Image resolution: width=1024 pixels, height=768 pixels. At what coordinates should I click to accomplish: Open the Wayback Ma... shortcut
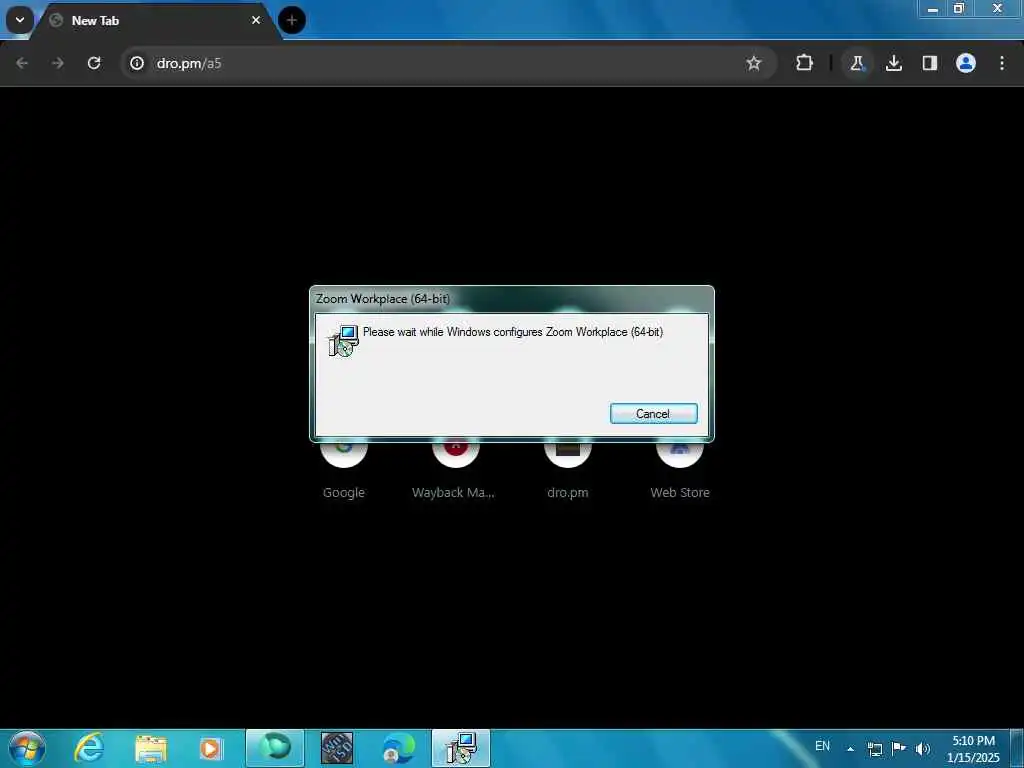455,468
